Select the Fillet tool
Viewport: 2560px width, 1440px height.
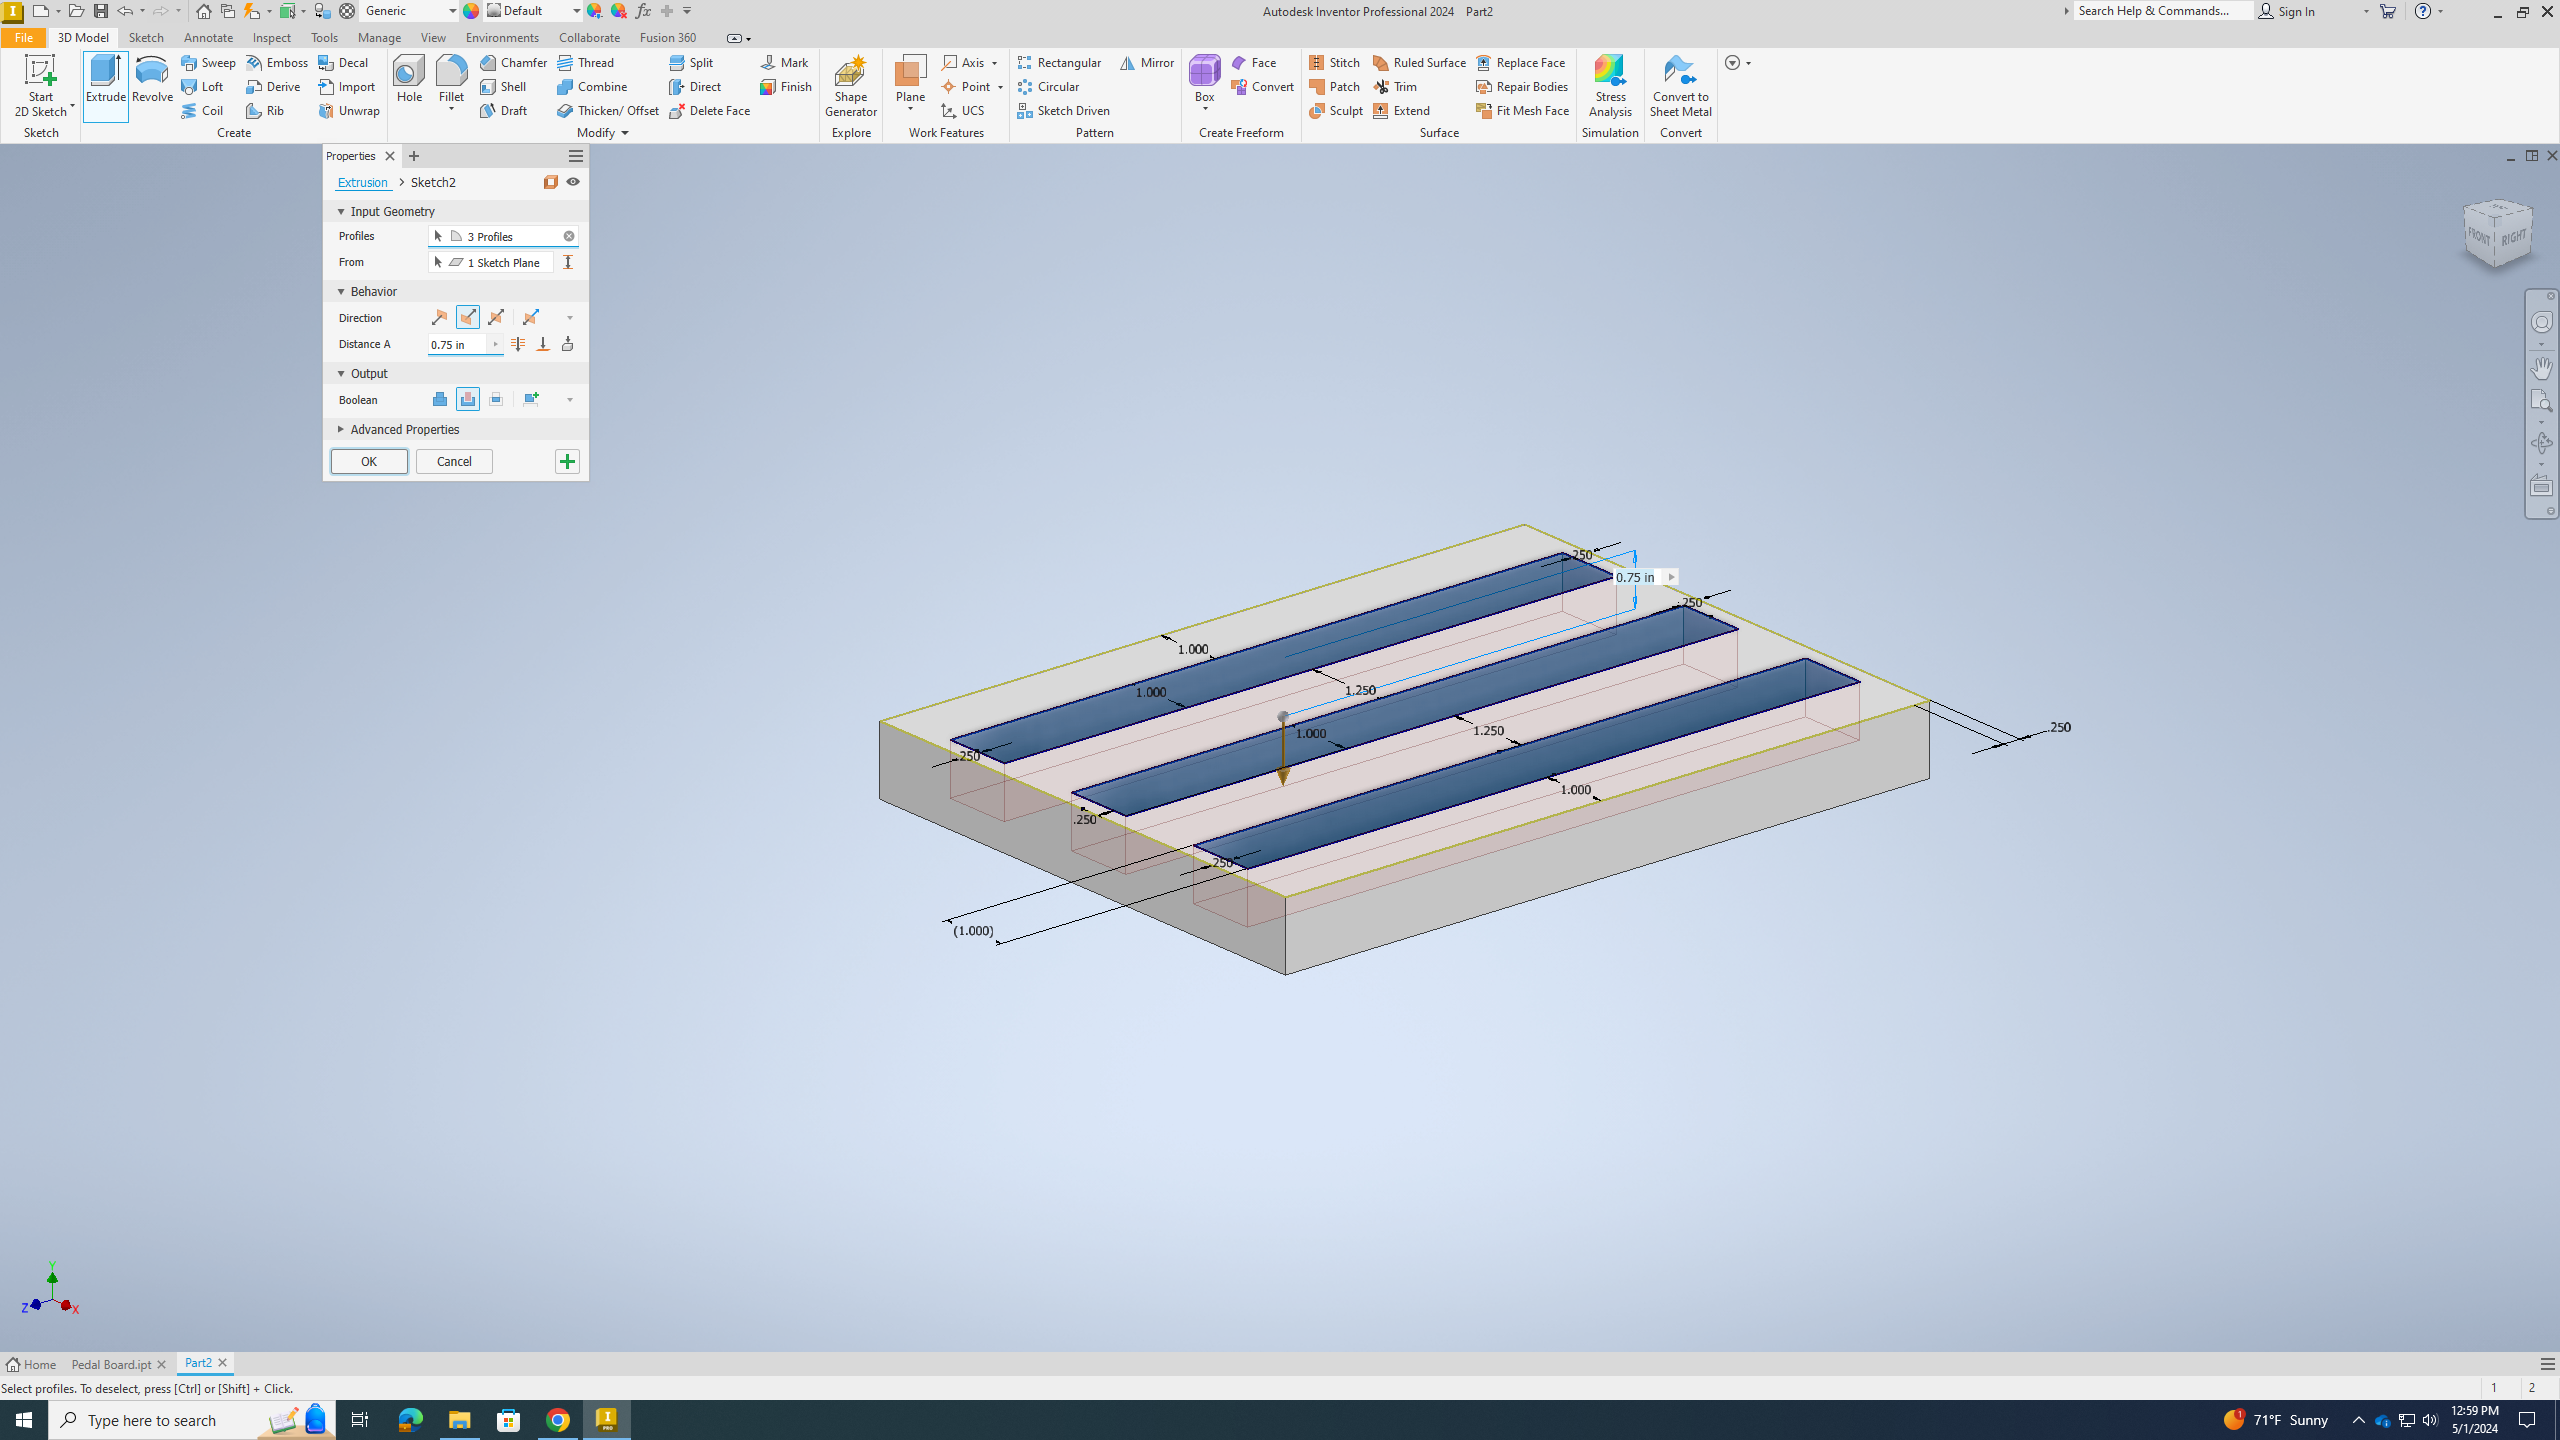451,80
